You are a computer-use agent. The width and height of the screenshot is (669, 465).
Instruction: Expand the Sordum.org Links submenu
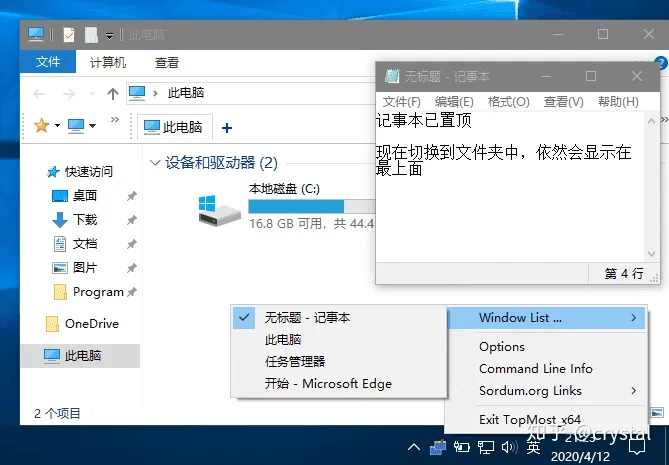click(547, 391)
